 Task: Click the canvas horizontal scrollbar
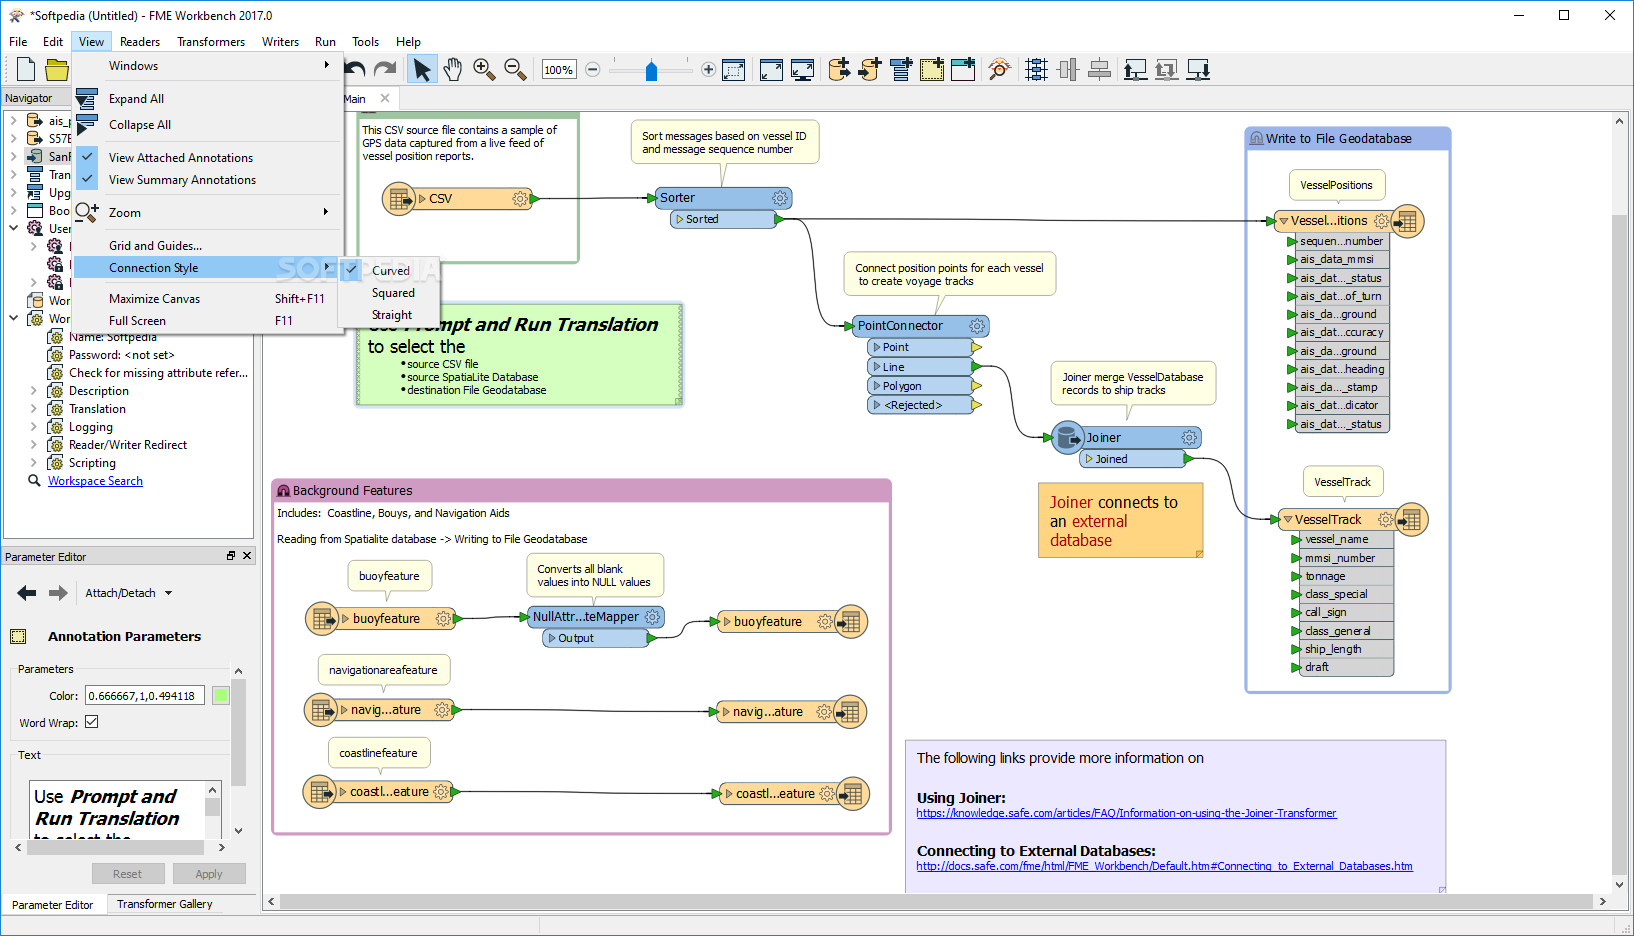(x=936, y=902)
